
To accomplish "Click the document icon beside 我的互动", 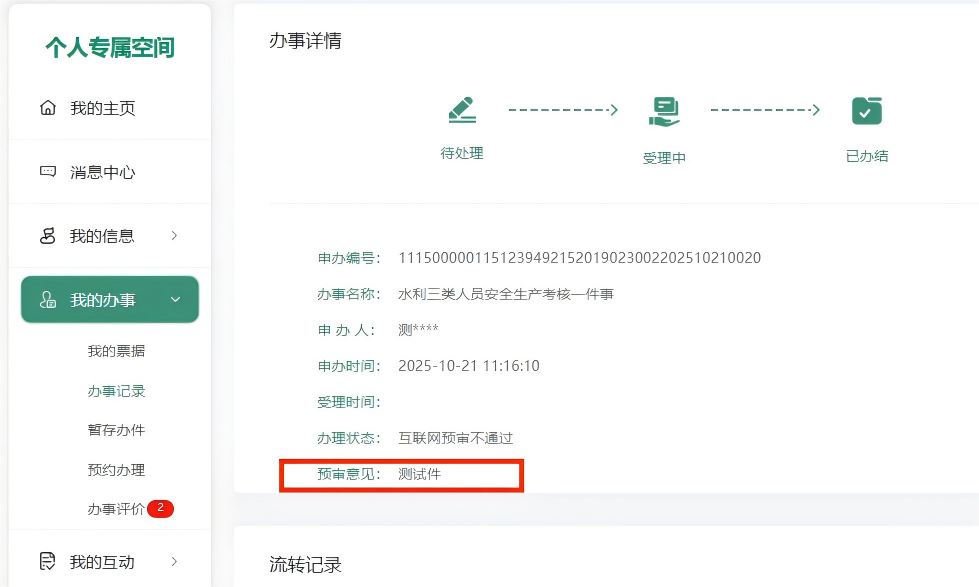I will point(47,562).
